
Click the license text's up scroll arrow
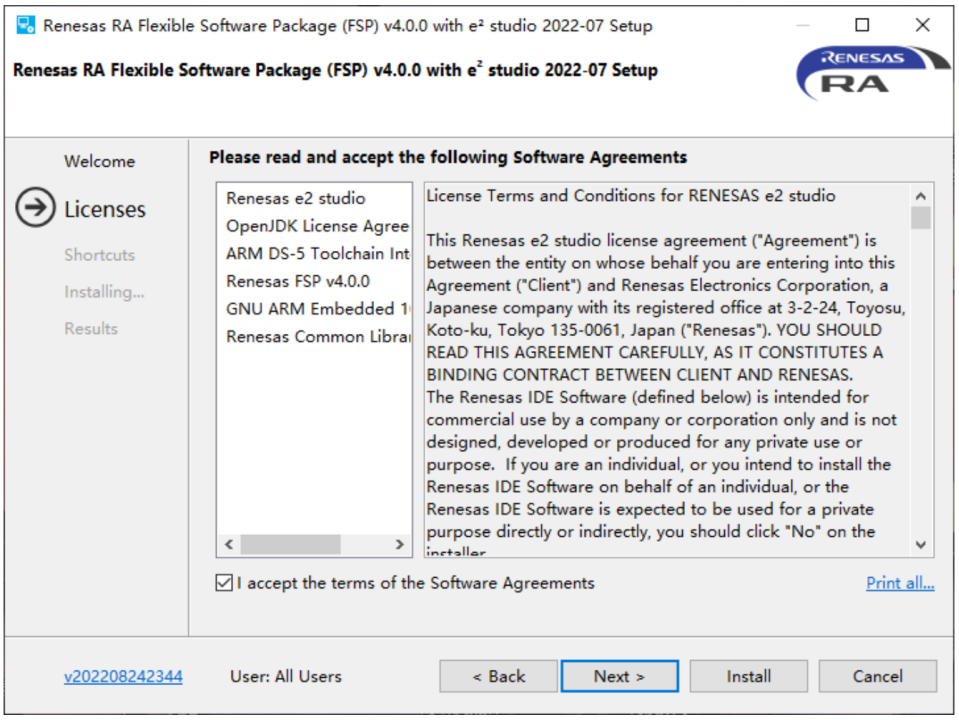(x=920, y=196)
